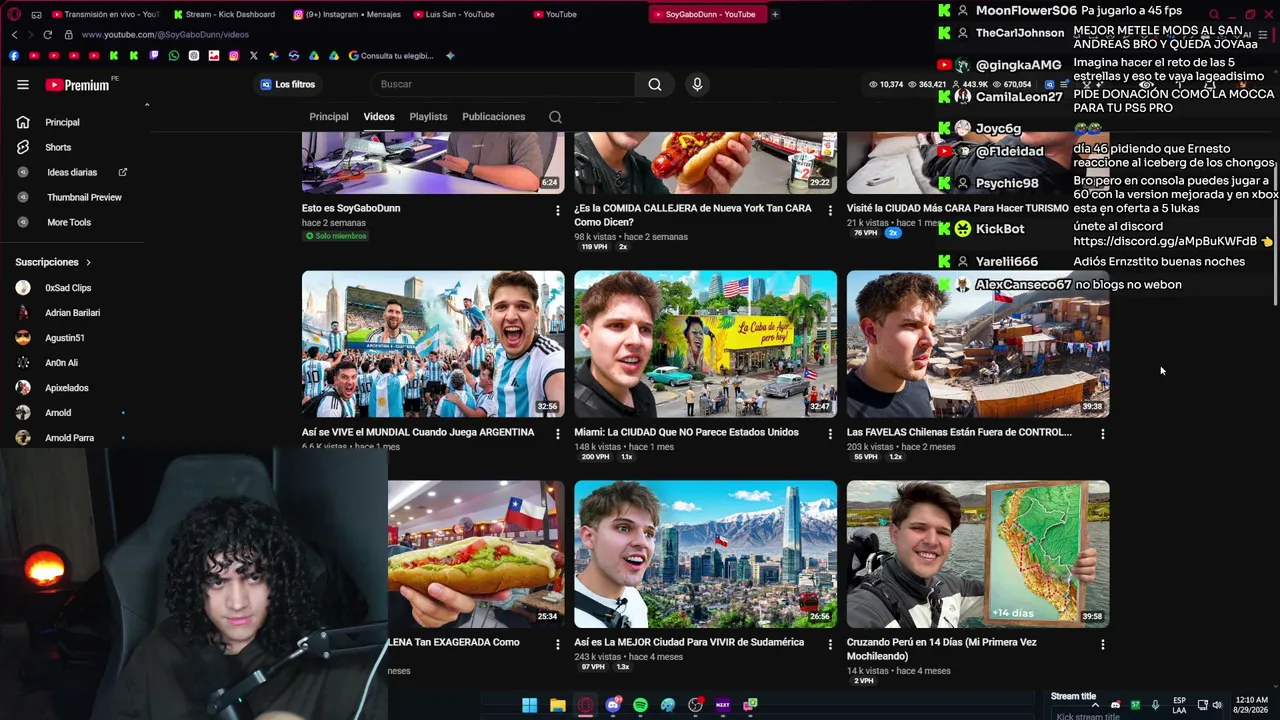
Task: Open the Ideas diarias sidebar link
Action: tap(72, 172)
